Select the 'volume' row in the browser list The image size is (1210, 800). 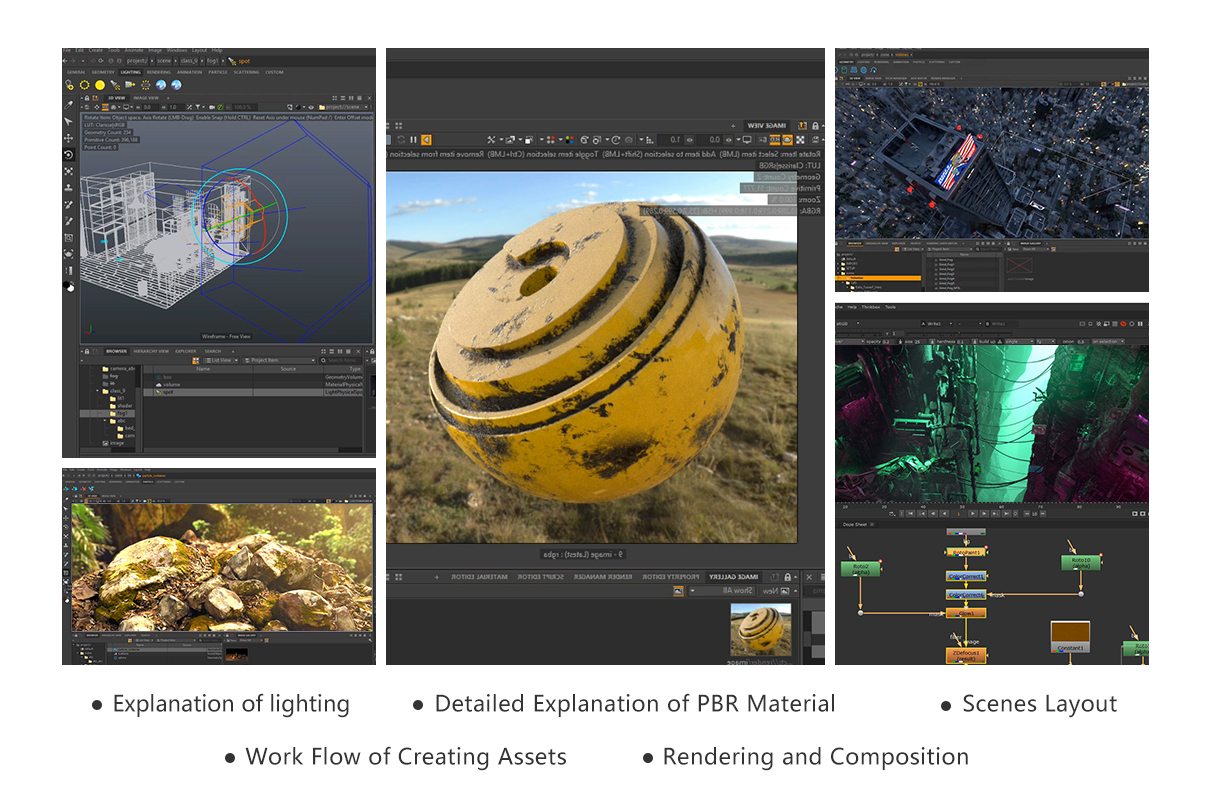pos(253,385)
